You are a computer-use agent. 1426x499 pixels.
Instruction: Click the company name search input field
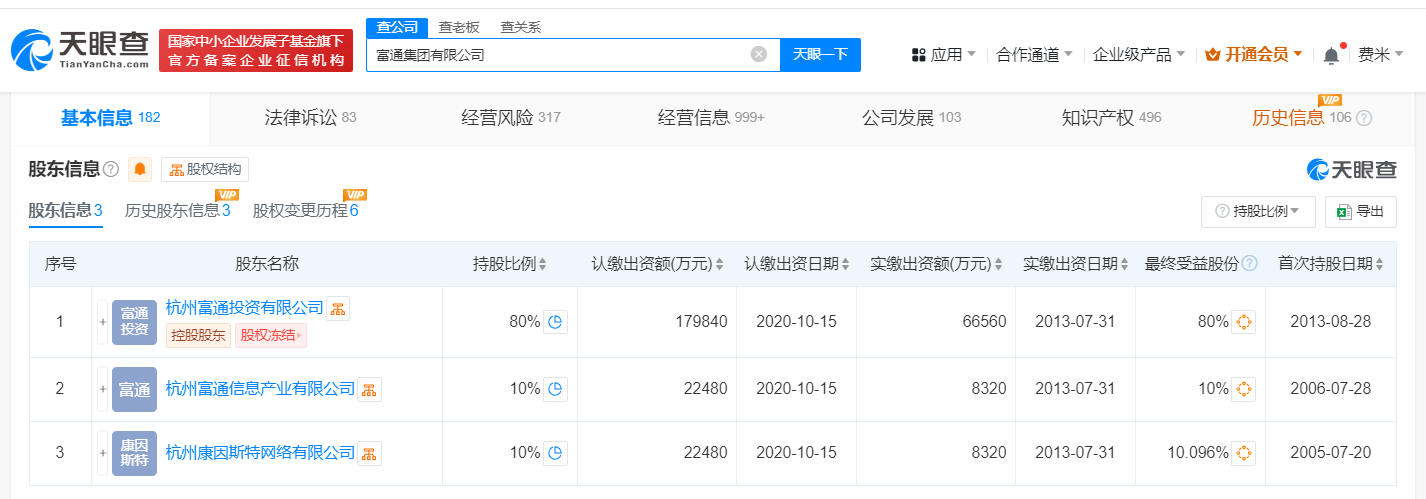(558, 55)
